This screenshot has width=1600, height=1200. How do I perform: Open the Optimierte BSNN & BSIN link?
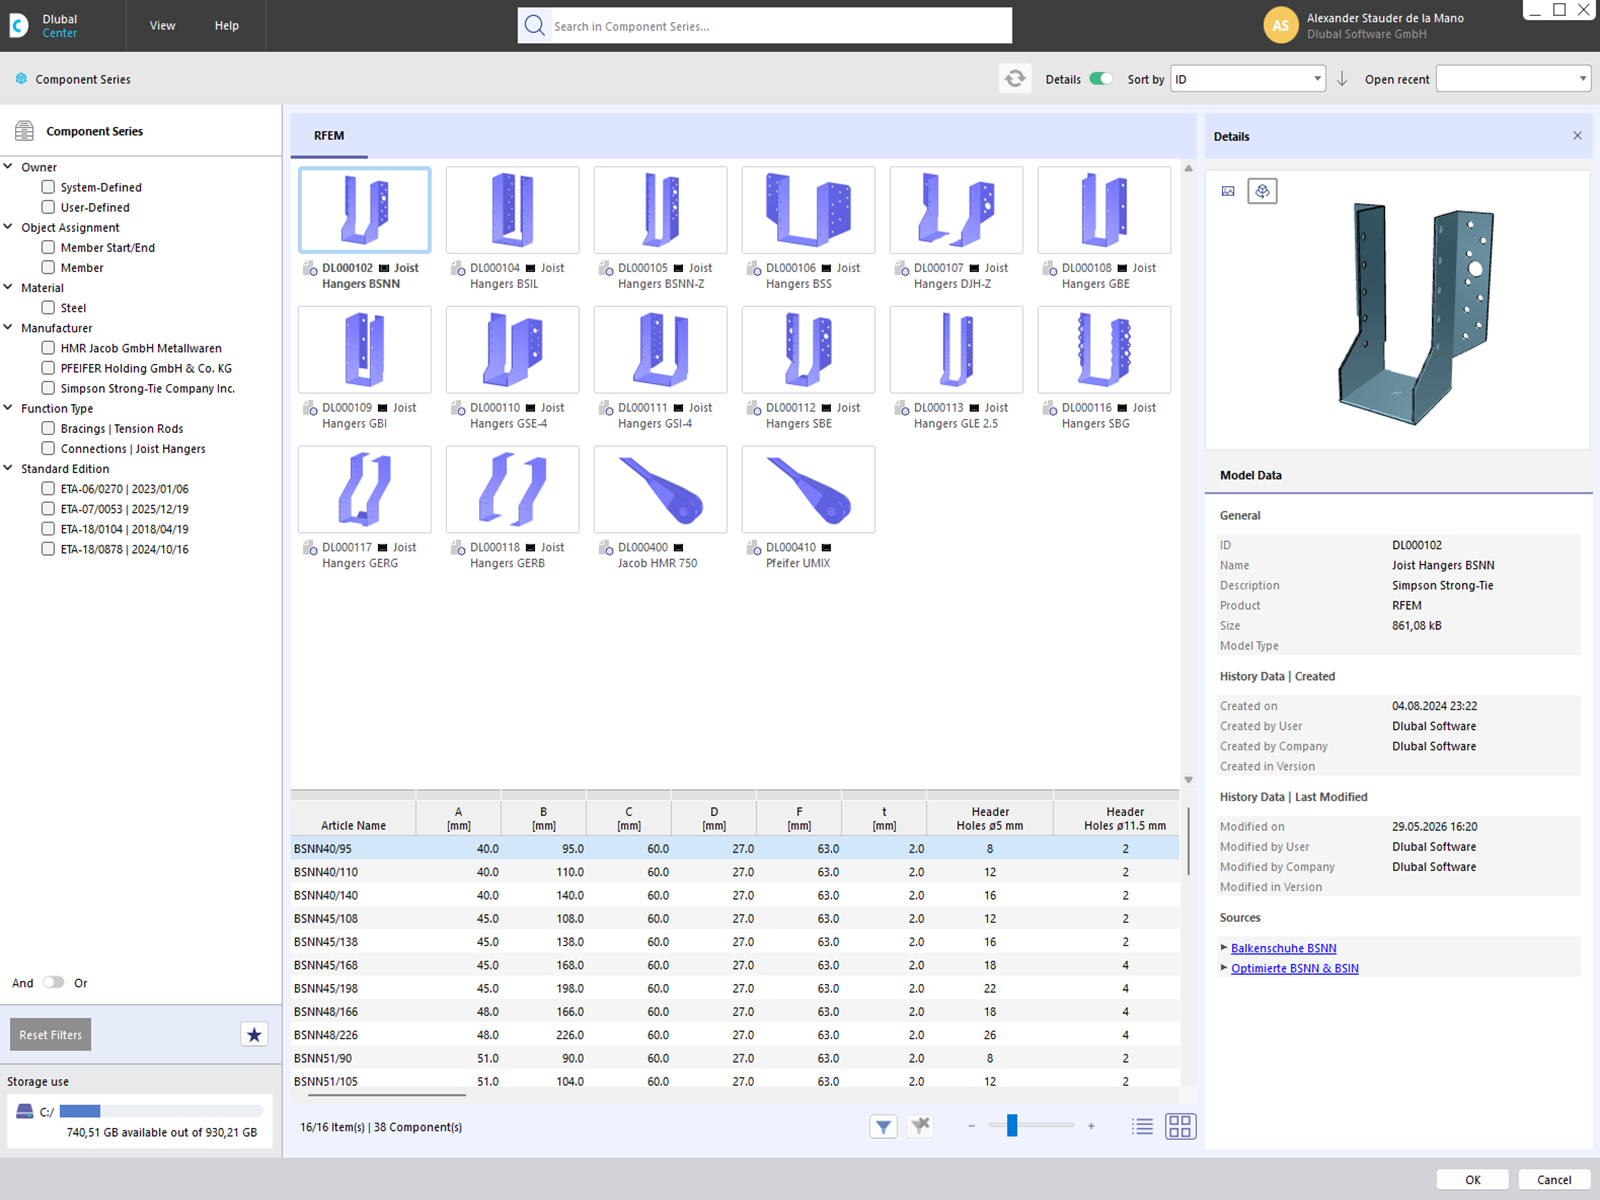1295,968
